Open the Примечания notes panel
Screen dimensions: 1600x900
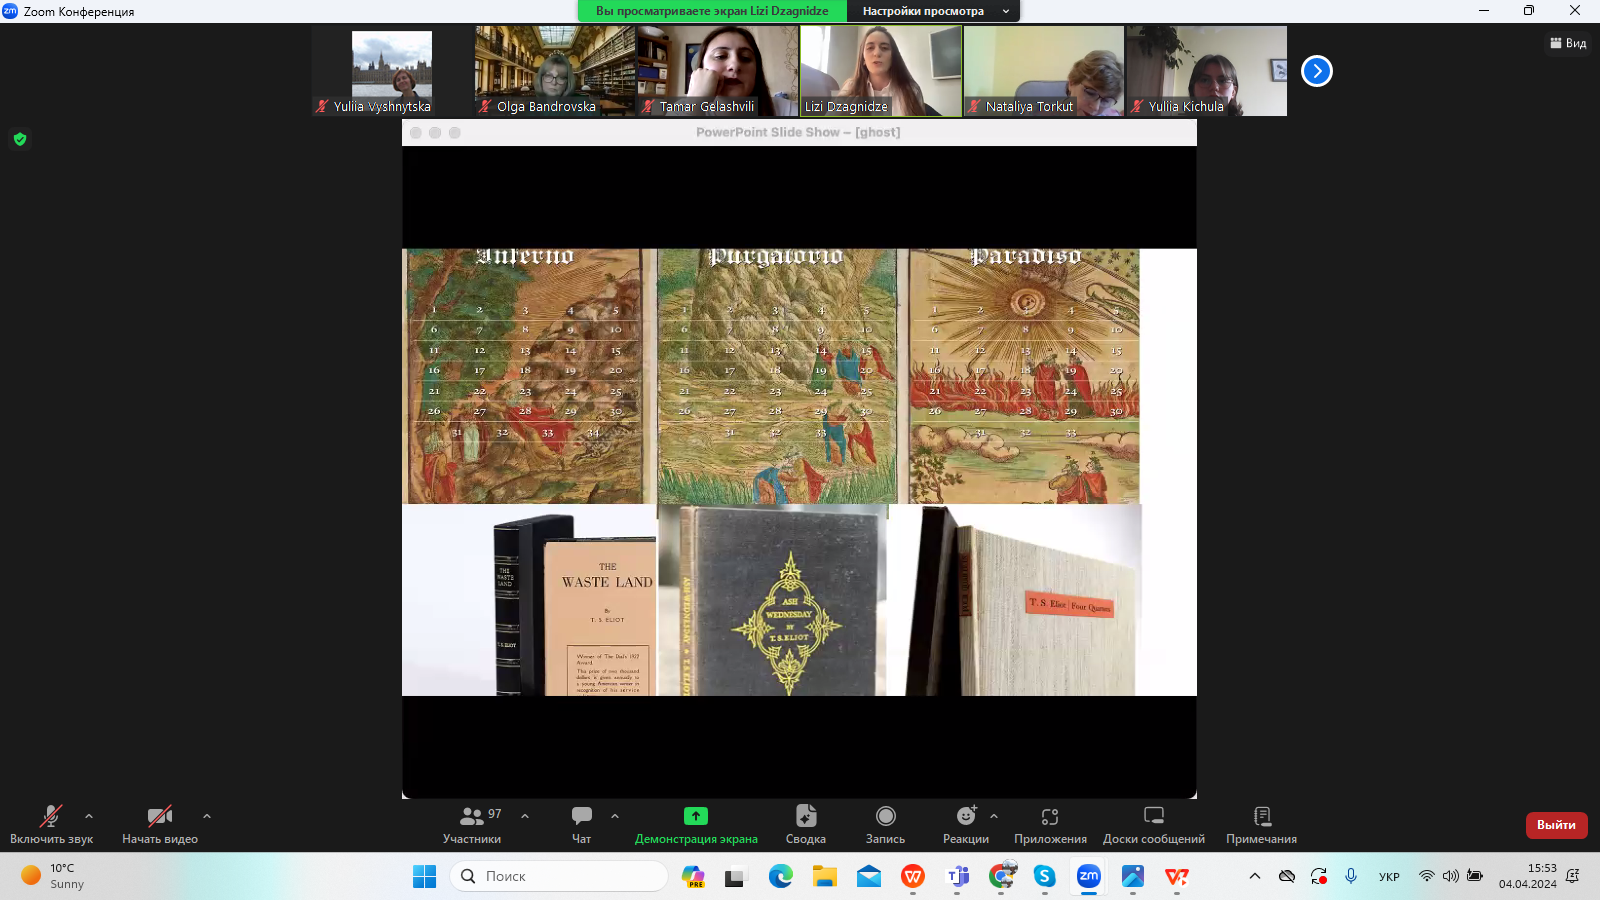coord(1261,824)
